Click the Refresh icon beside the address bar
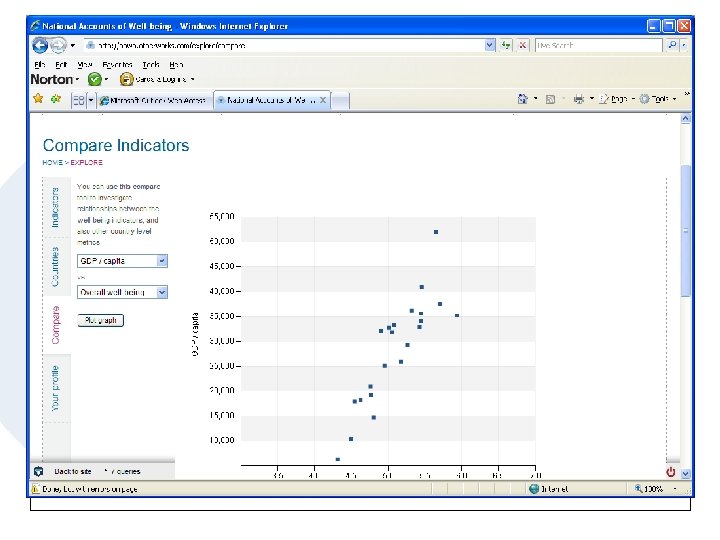Screen dimensions: 720x540 click(507, 45)
